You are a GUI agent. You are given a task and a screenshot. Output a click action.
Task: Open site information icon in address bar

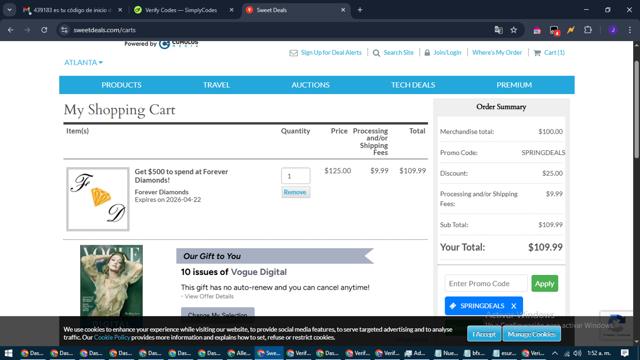64,30
